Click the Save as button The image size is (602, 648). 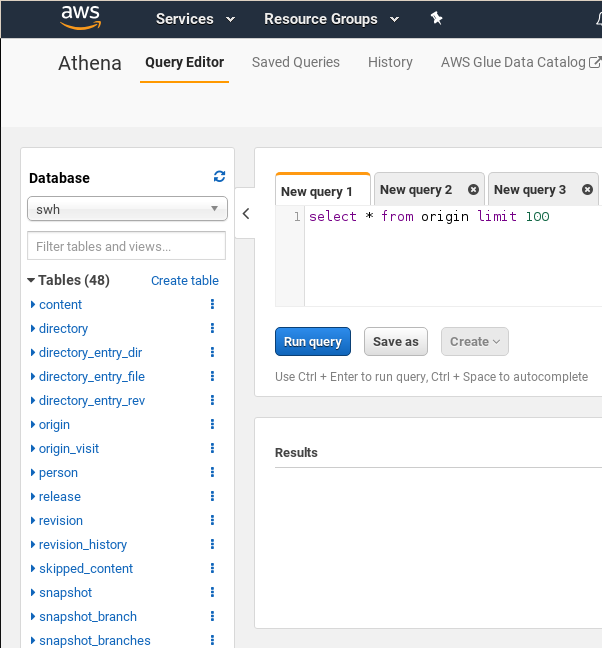pyautogui.click(x=395, y=342)
